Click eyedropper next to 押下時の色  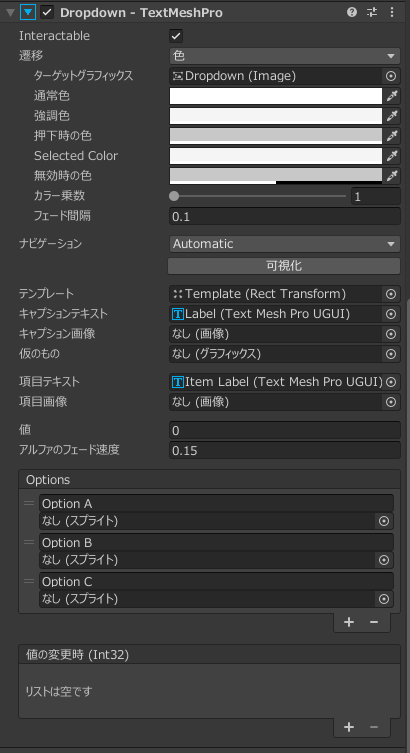pyautogui.click(x=392, y=136)
